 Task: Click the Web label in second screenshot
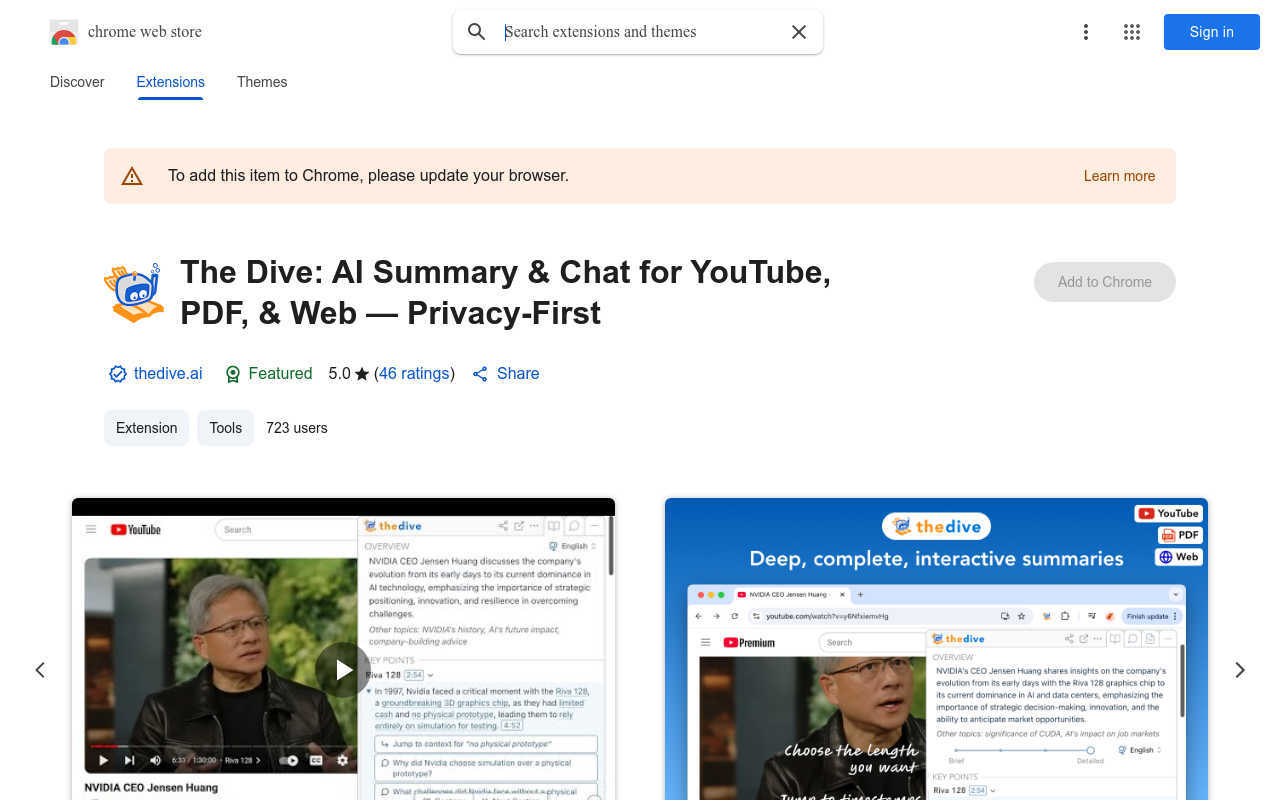pos(1179,557)
